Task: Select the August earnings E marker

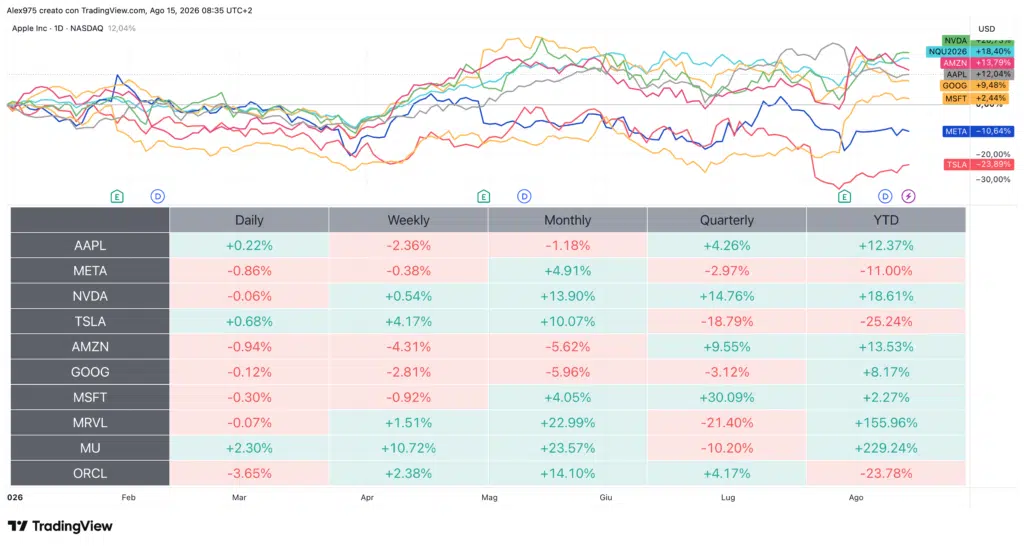Action: click(844, 197)
